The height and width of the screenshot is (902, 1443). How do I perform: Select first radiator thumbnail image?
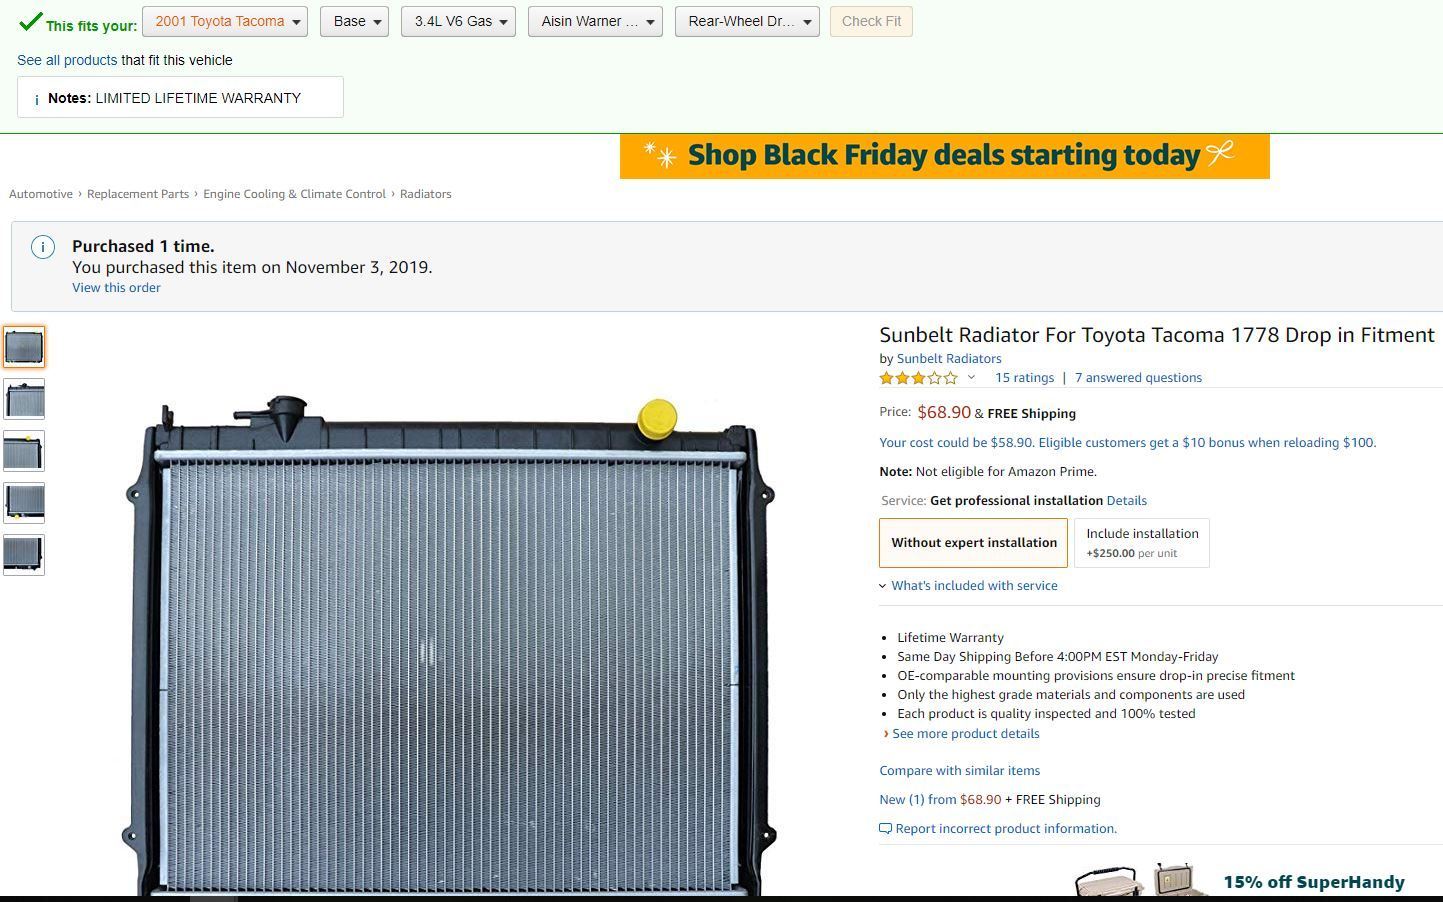24,347
